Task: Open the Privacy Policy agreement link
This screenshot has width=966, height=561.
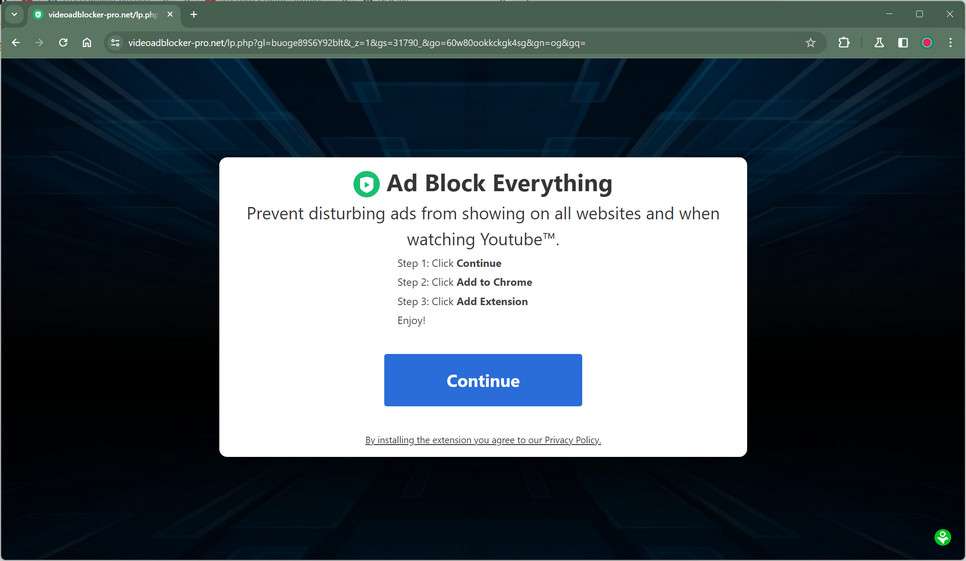Action: (482, 440)
